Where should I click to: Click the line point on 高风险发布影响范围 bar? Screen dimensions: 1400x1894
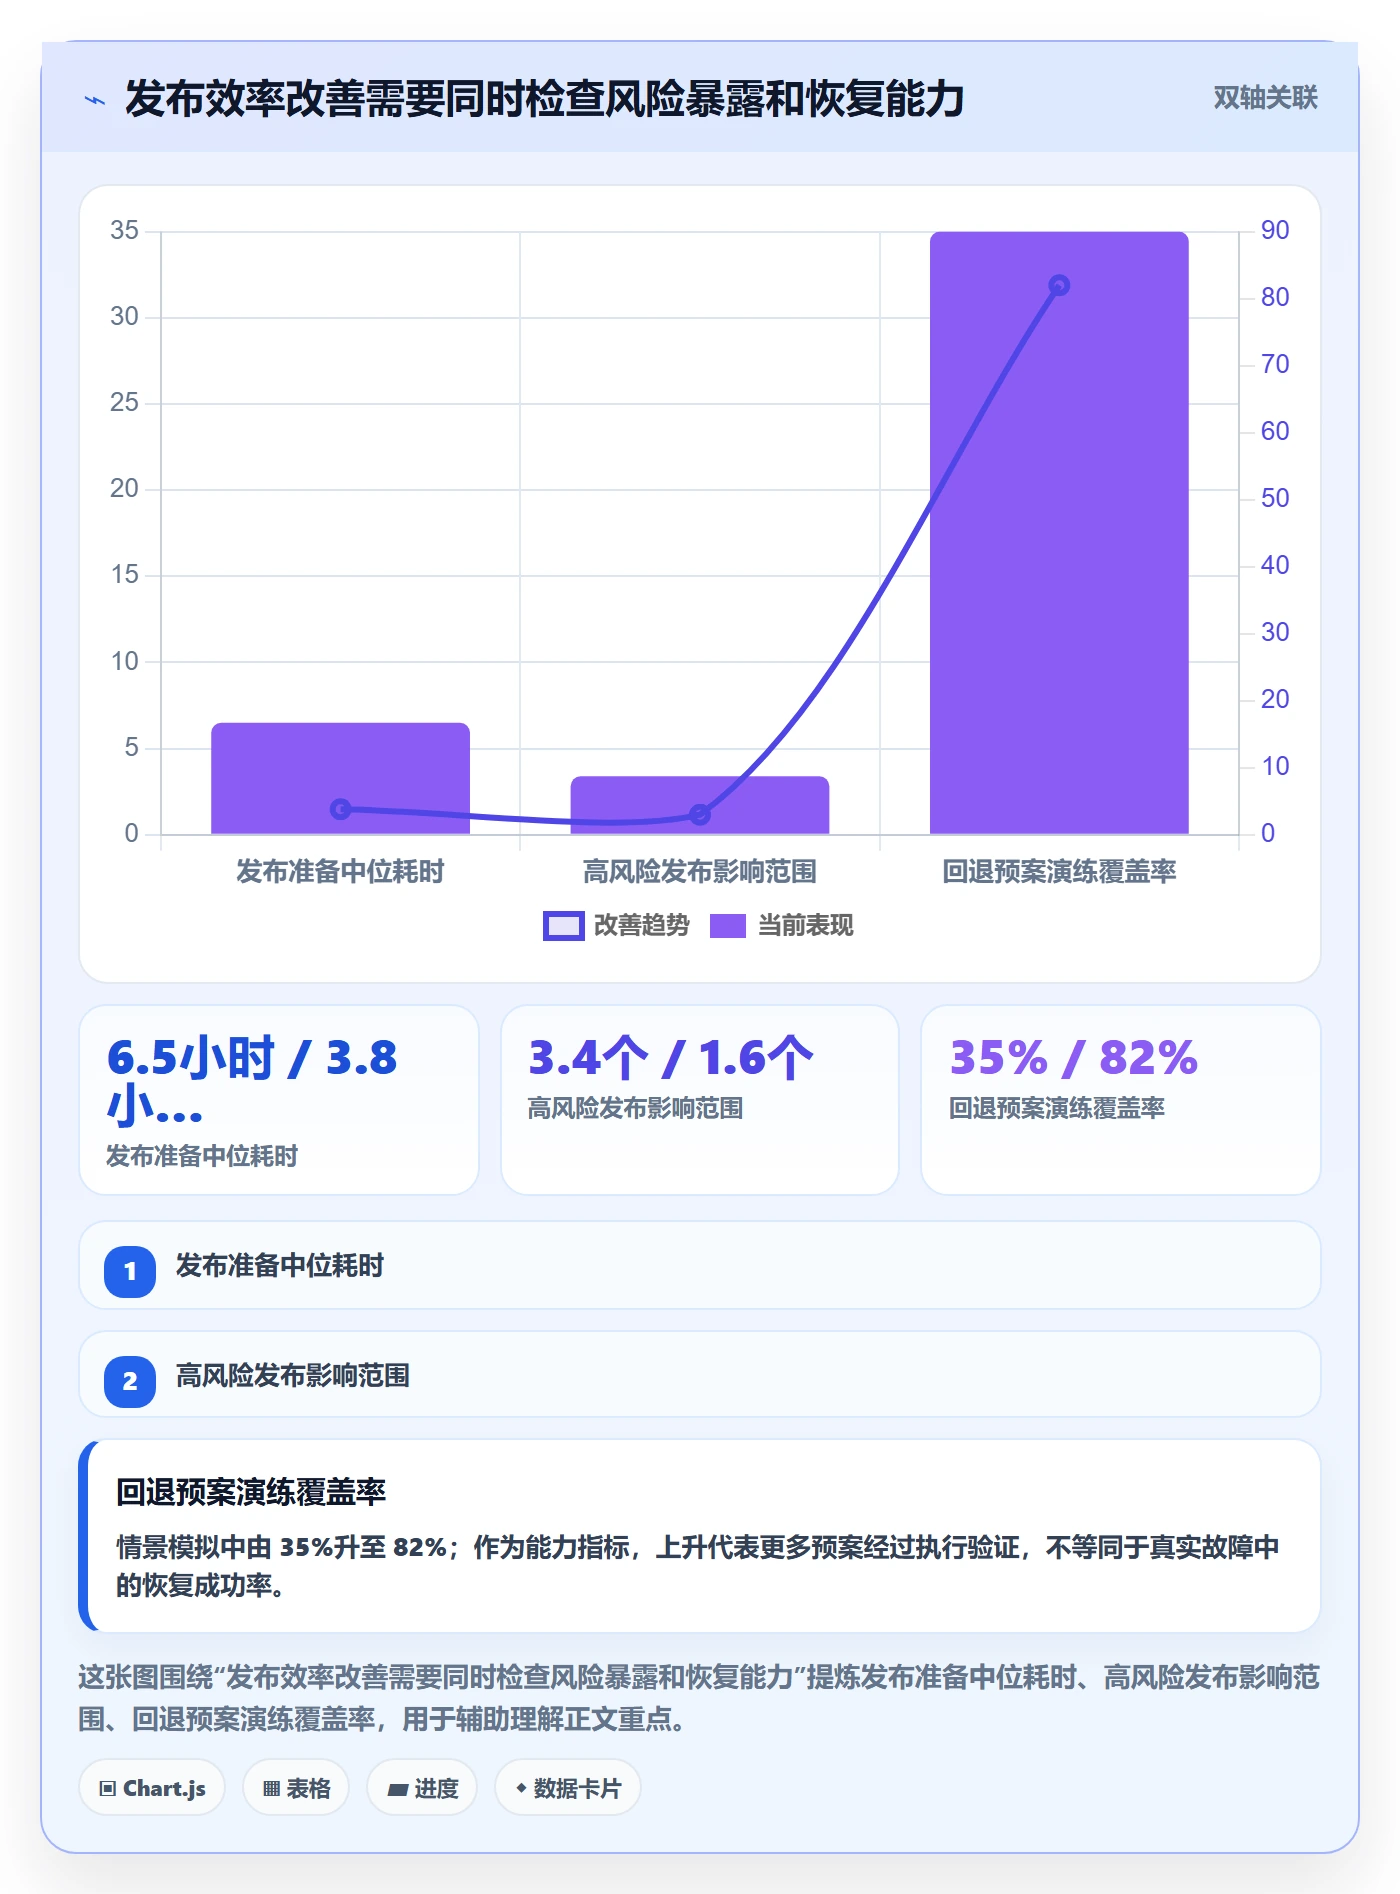700,814
